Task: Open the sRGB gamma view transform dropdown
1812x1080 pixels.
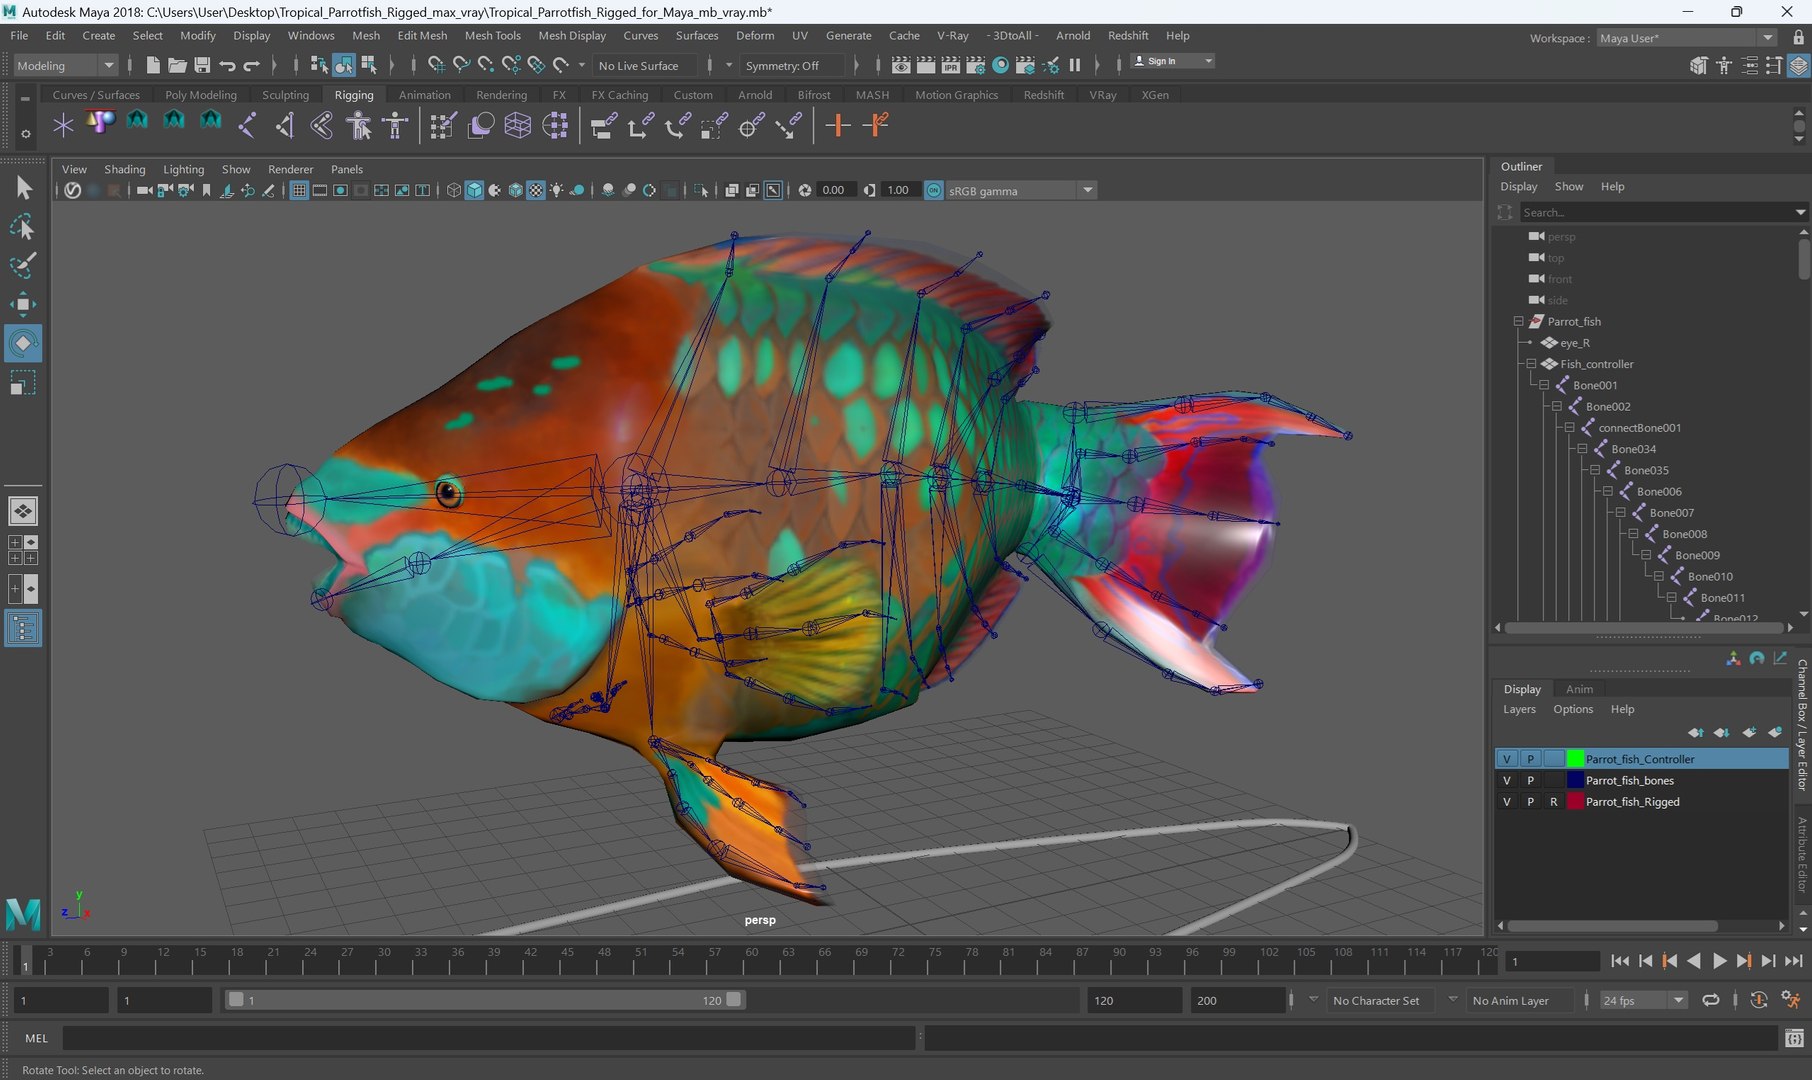Action: [x=1020, y=190]
